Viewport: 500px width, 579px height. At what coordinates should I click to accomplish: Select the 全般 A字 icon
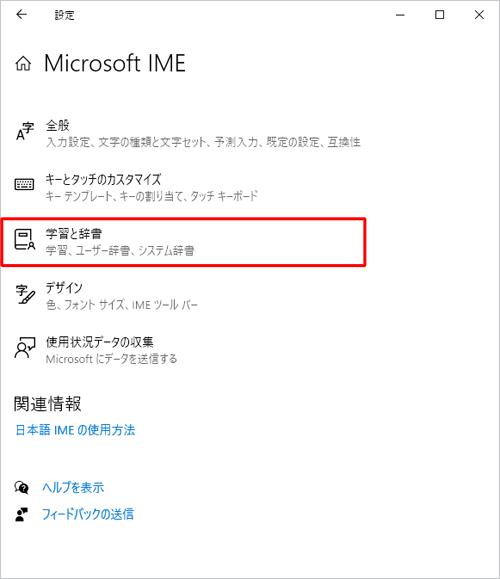[x=25, y=132]
